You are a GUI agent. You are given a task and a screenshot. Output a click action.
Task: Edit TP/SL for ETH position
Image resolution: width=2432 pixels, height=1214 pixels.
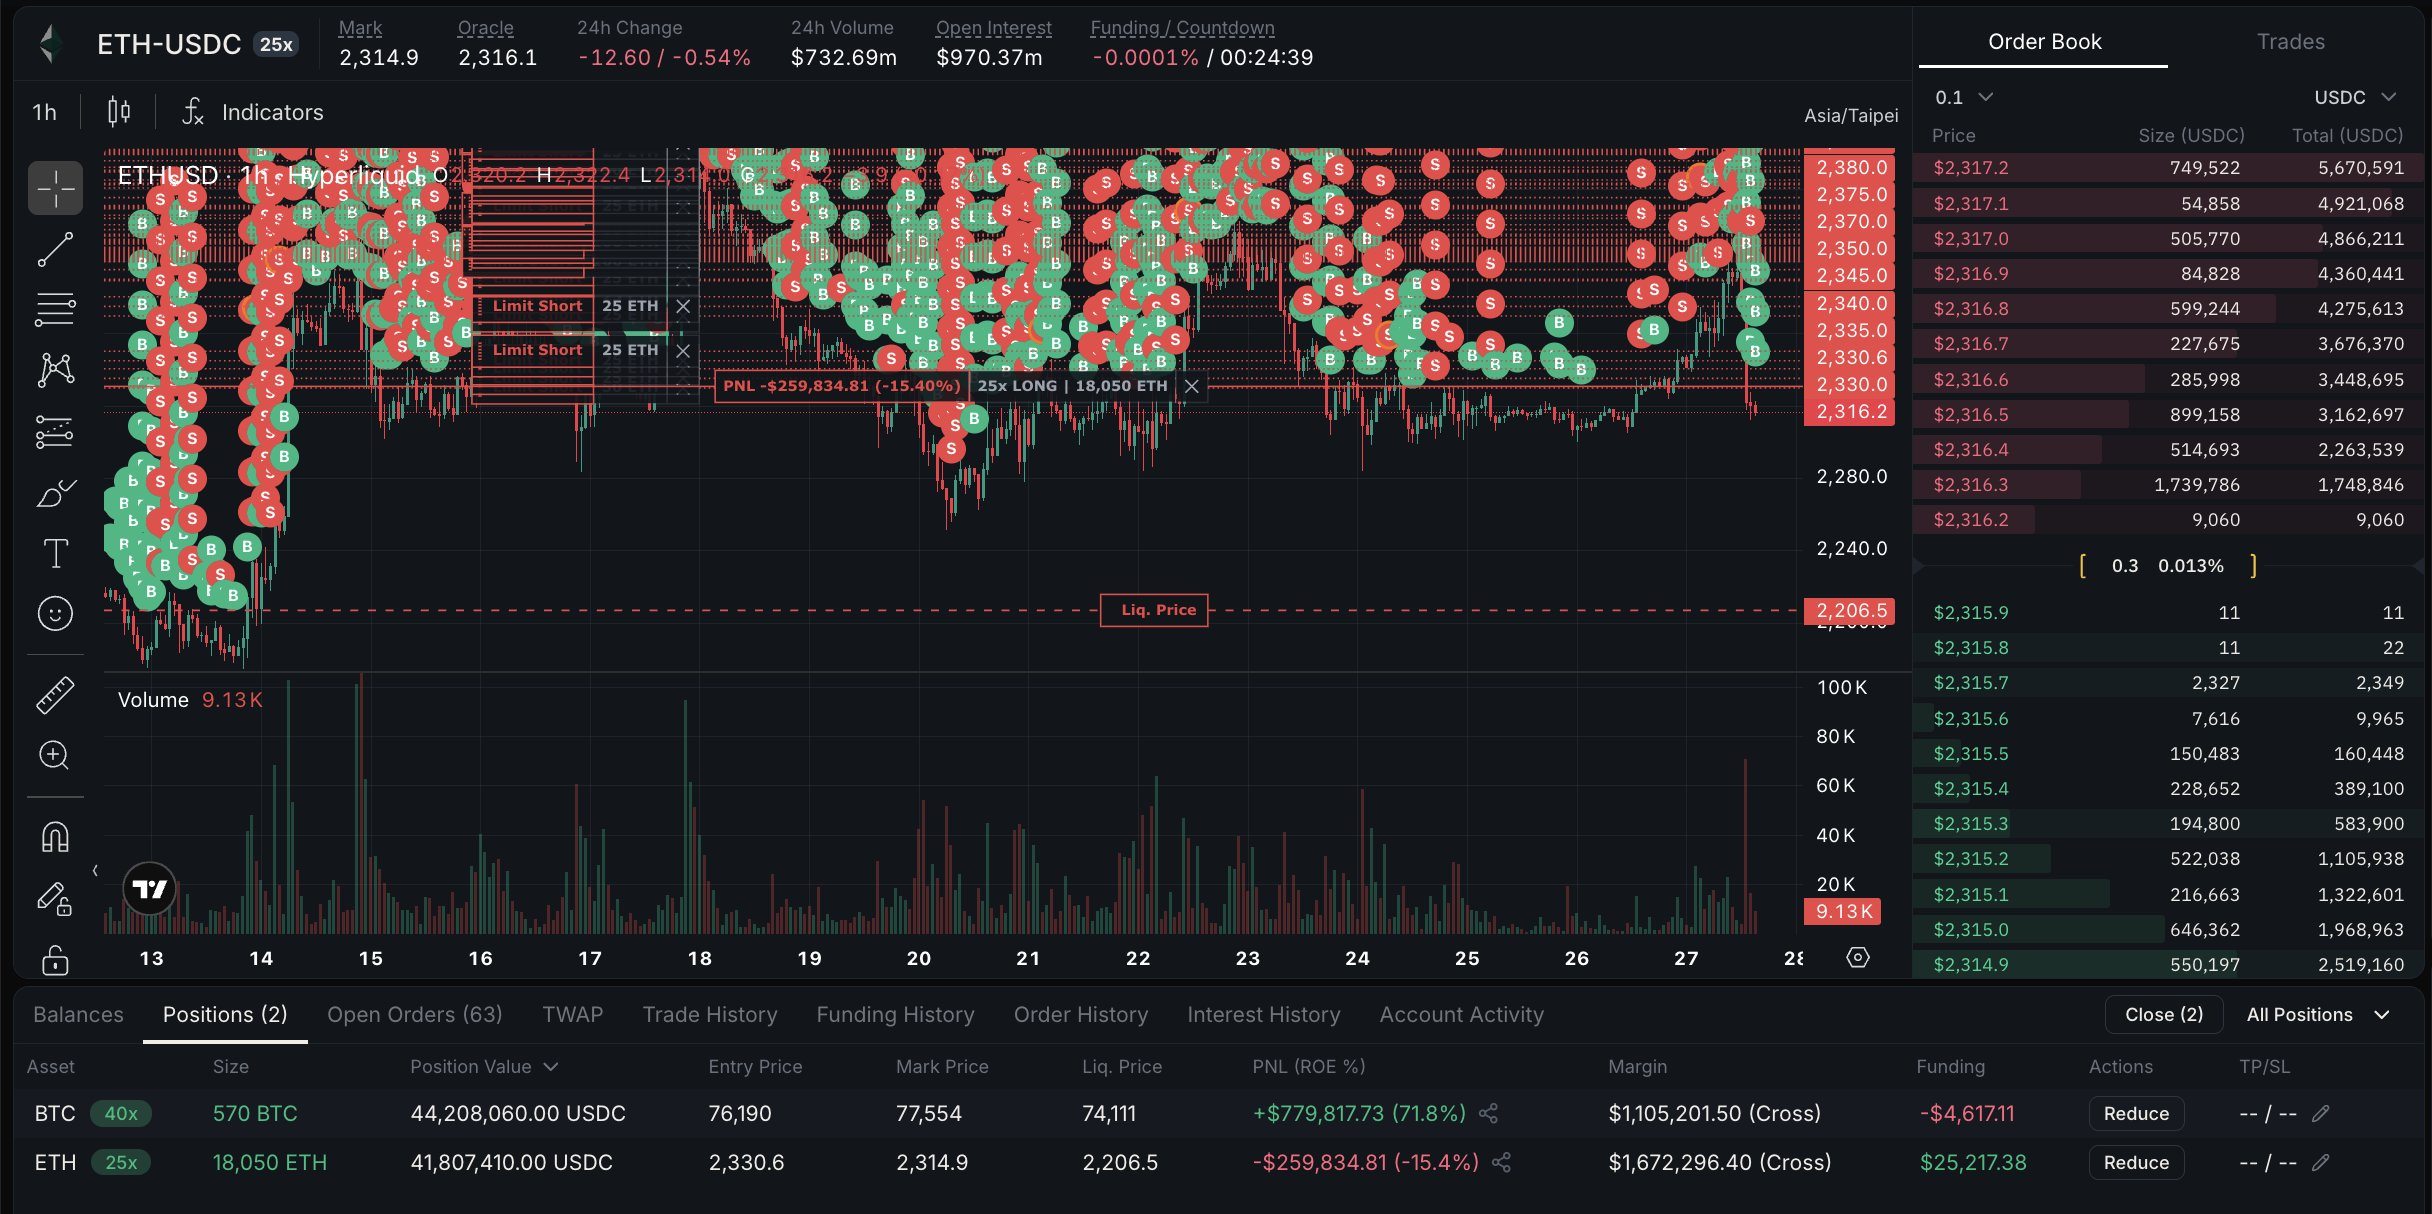point(2321,1163)
